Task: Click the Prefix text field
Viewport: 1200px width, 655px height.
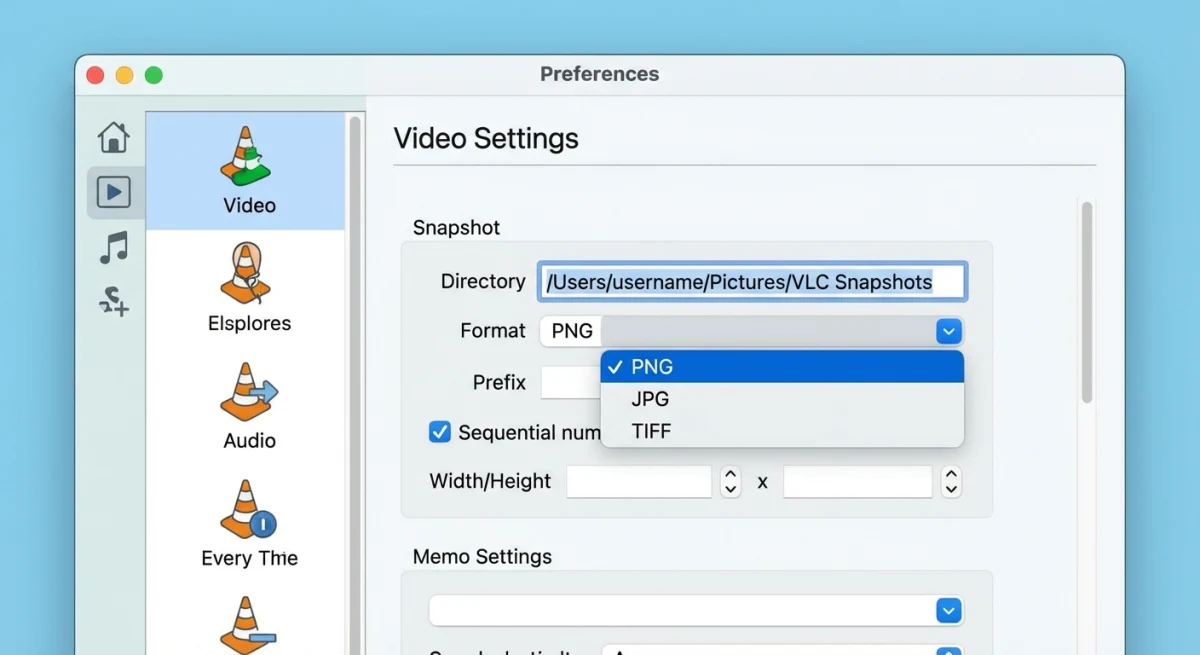Action: (x=571, y=382)
